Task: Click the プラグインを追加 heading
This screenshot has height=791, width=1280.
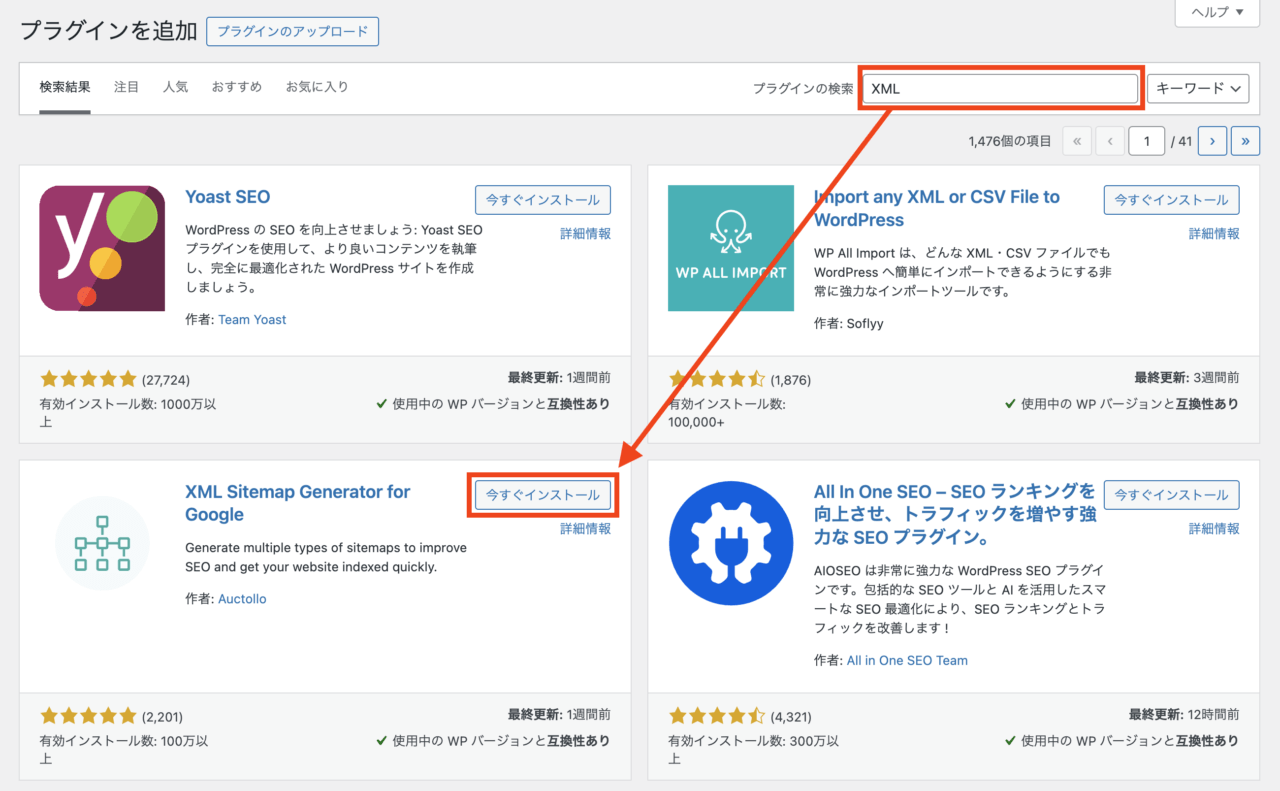Action: (x=109, y=31)
